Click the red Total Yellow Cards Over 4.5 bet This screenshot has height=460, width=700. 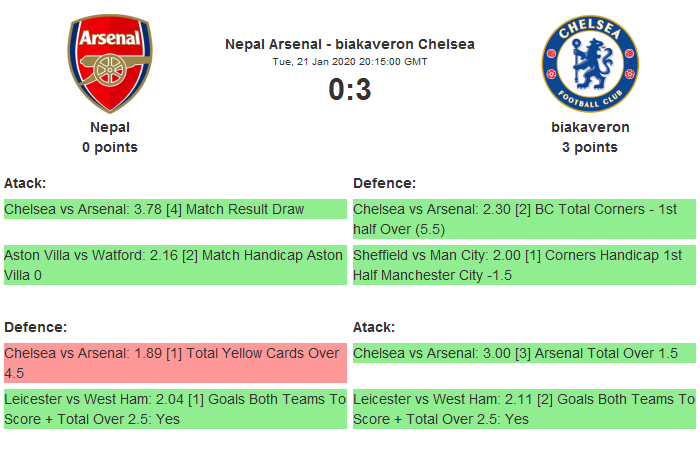click(175, 362)
